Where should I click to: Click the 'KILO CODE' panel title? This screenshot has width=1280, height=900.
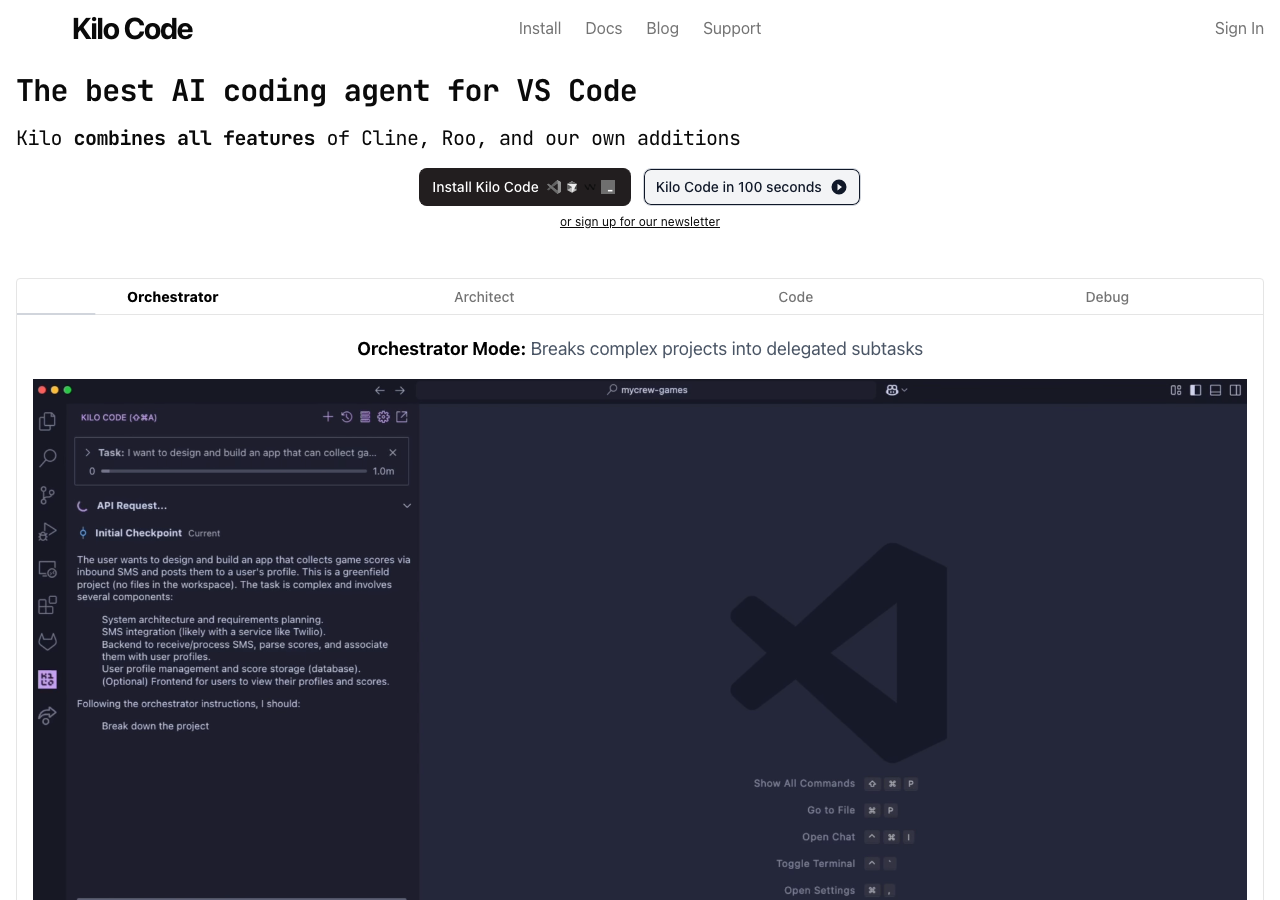tap(119, 417)
